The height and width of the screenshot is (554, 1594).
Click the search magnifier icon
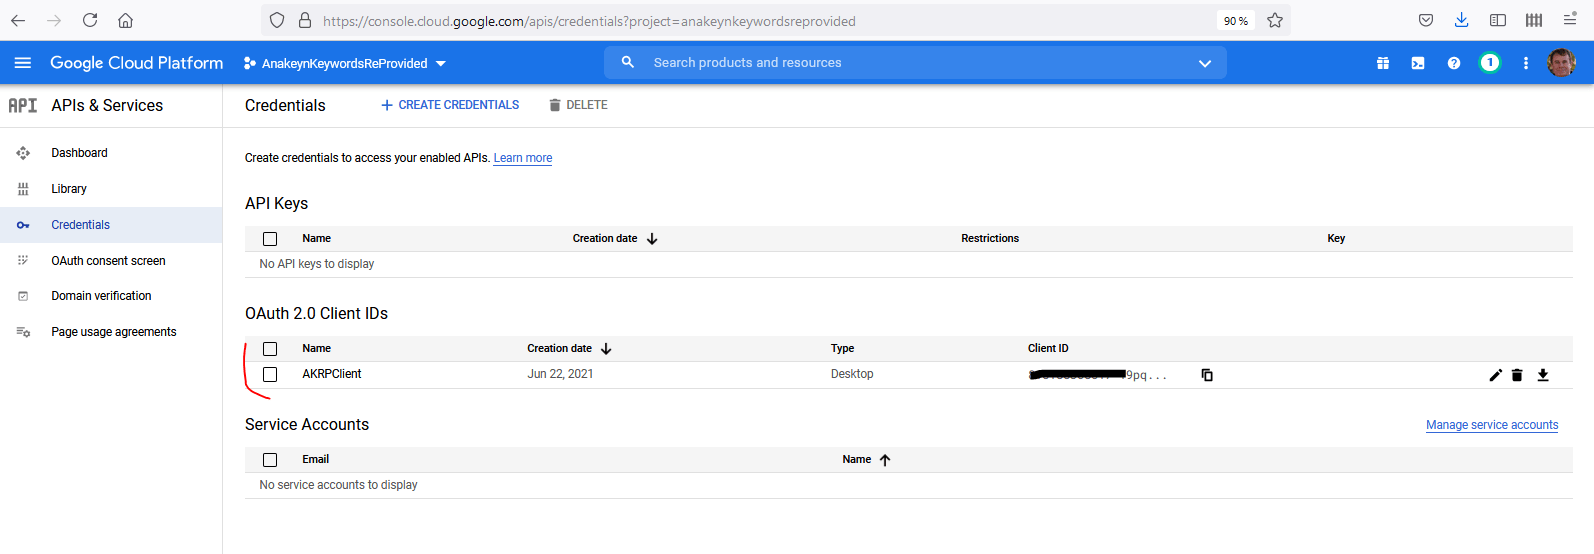point(628,62)
